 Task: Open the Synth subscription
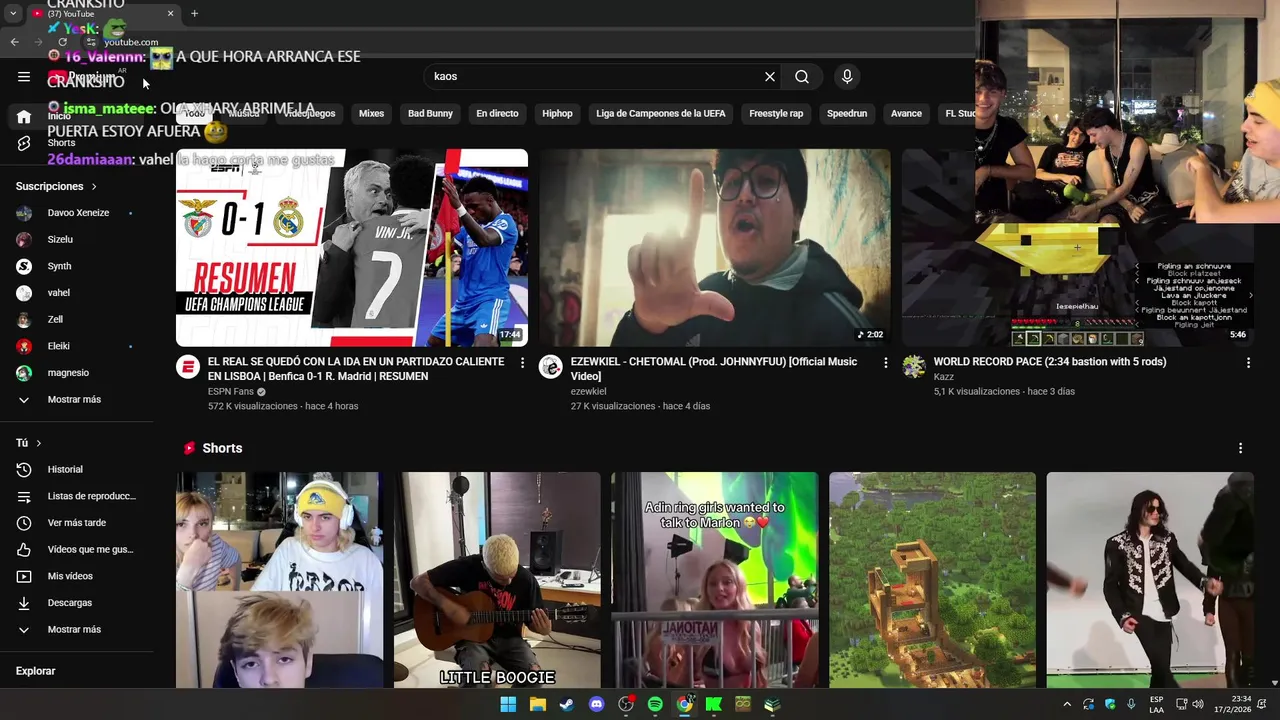click(x=76, y=266)
